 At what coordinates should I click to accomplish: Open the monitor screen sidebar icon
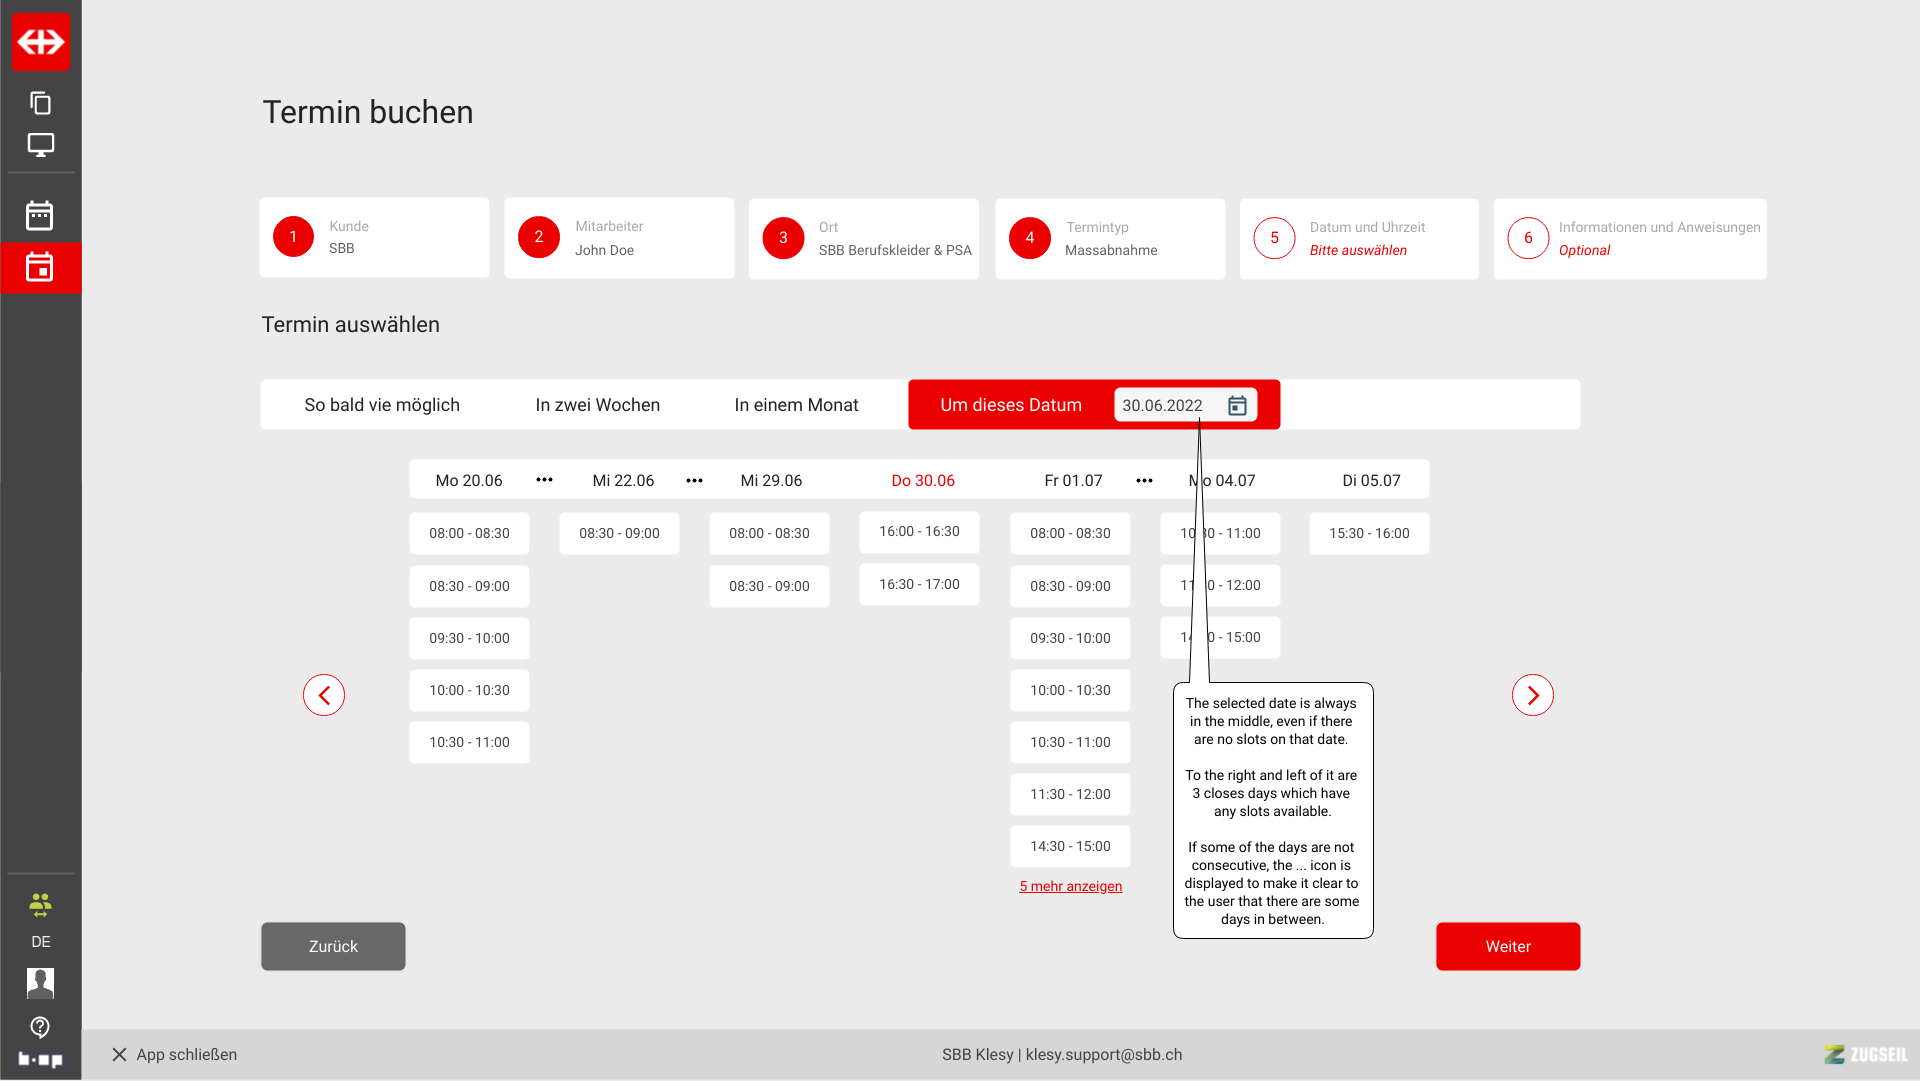pos(41,145)
